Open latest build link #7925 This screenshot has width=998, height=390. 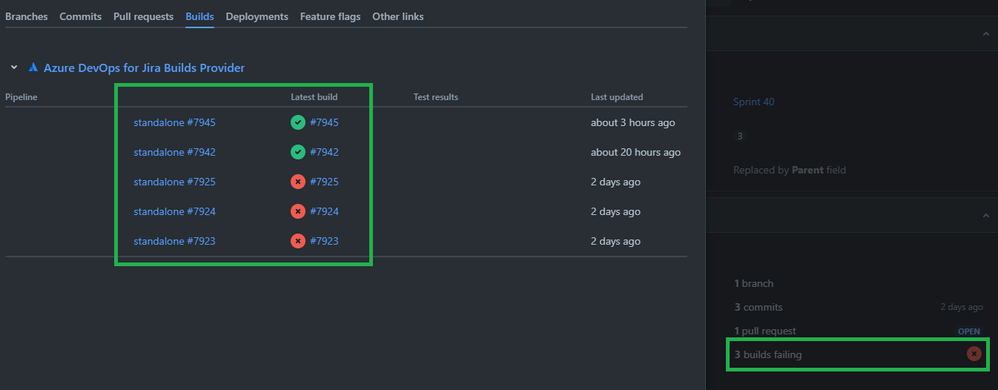coord(324,182)
